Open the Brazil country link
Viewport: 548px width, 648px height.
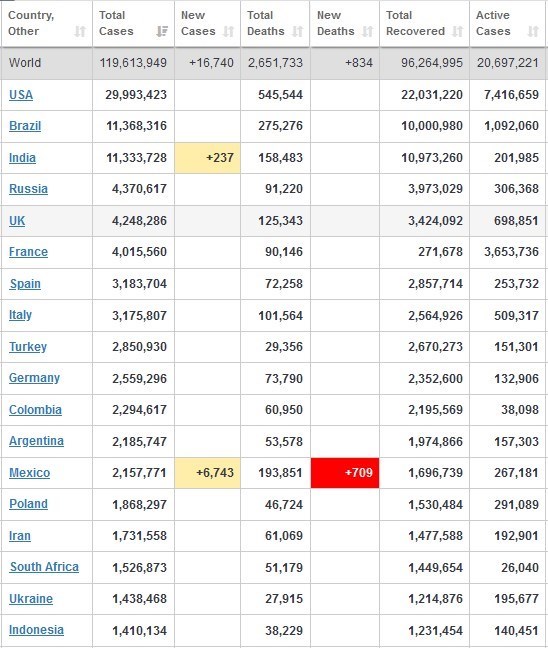(25, 126)
